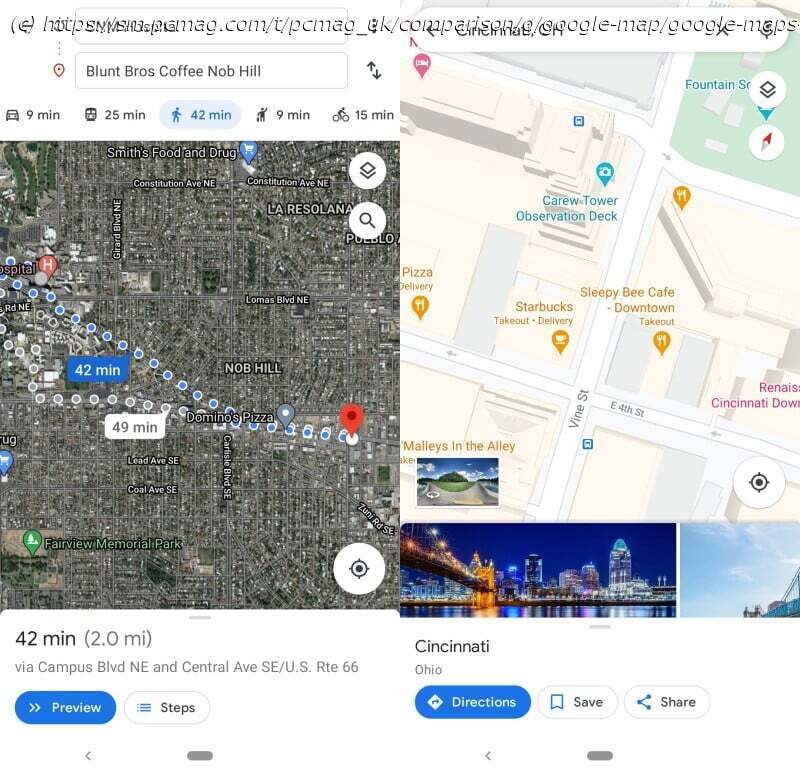Select the Starbucks coffee map pin
This screenshot has width=800, height=778.
click(560, 342)
